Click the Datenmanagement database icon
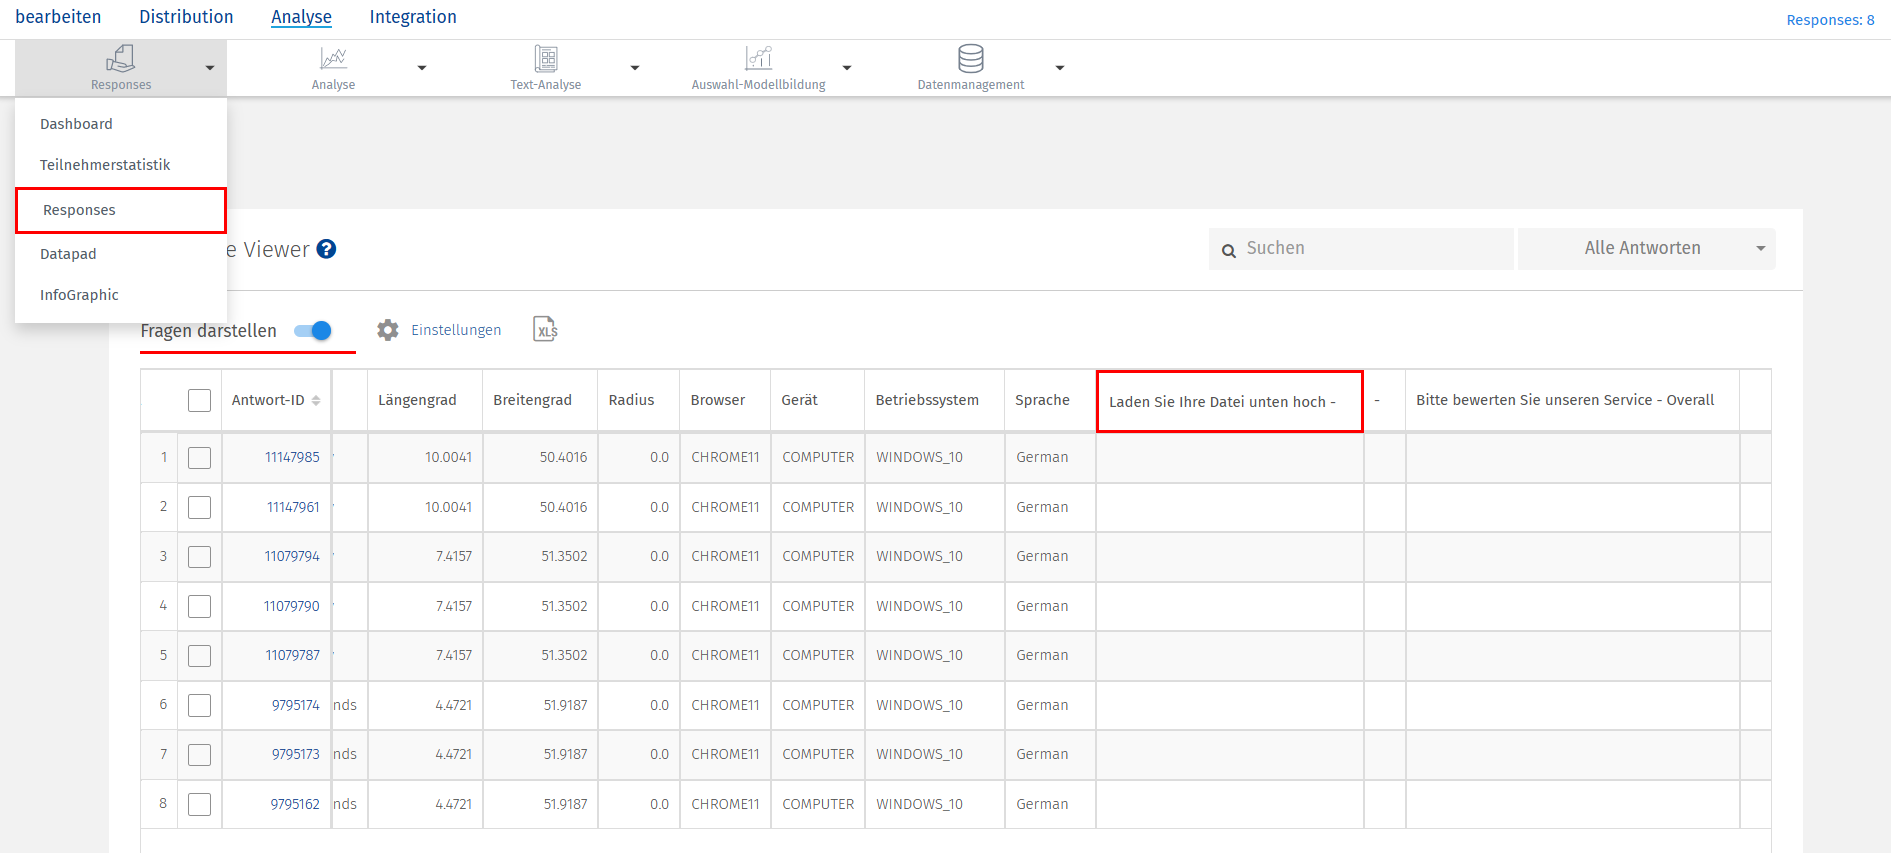The width and height of the screenshot is (1891, 853). [x=970, y=59]
